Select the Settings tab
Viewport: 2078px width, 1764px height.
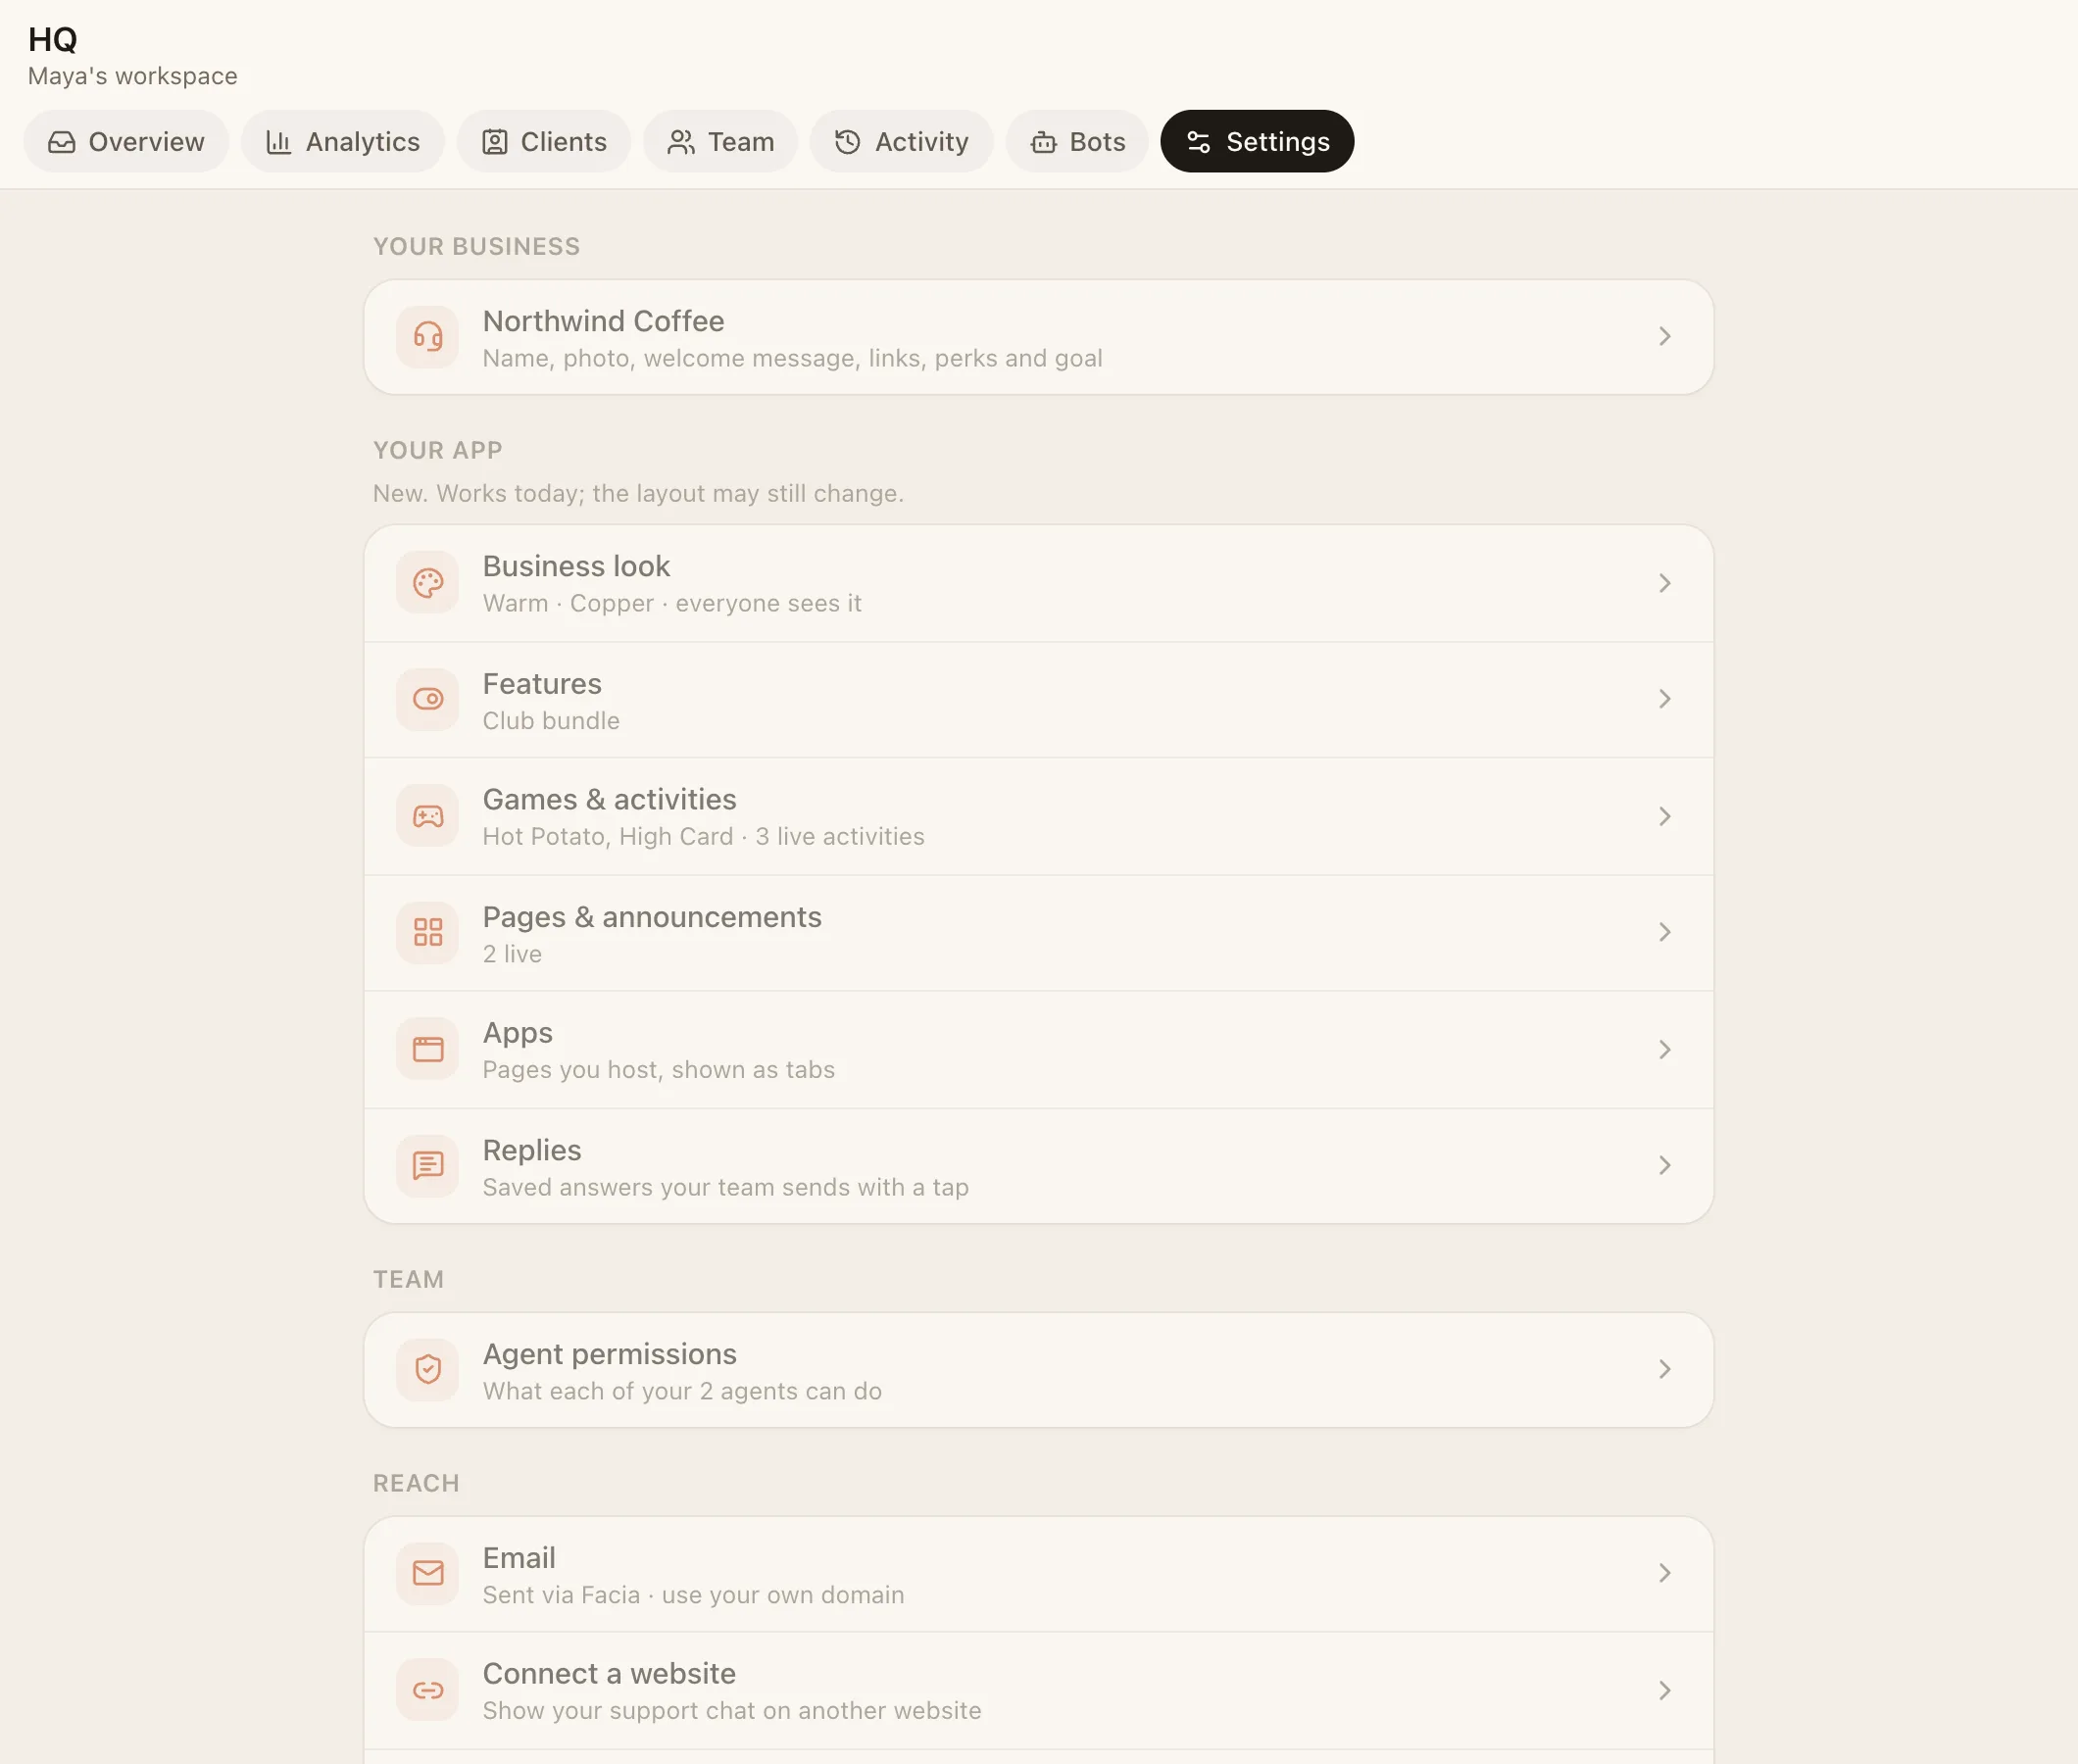1257,142
